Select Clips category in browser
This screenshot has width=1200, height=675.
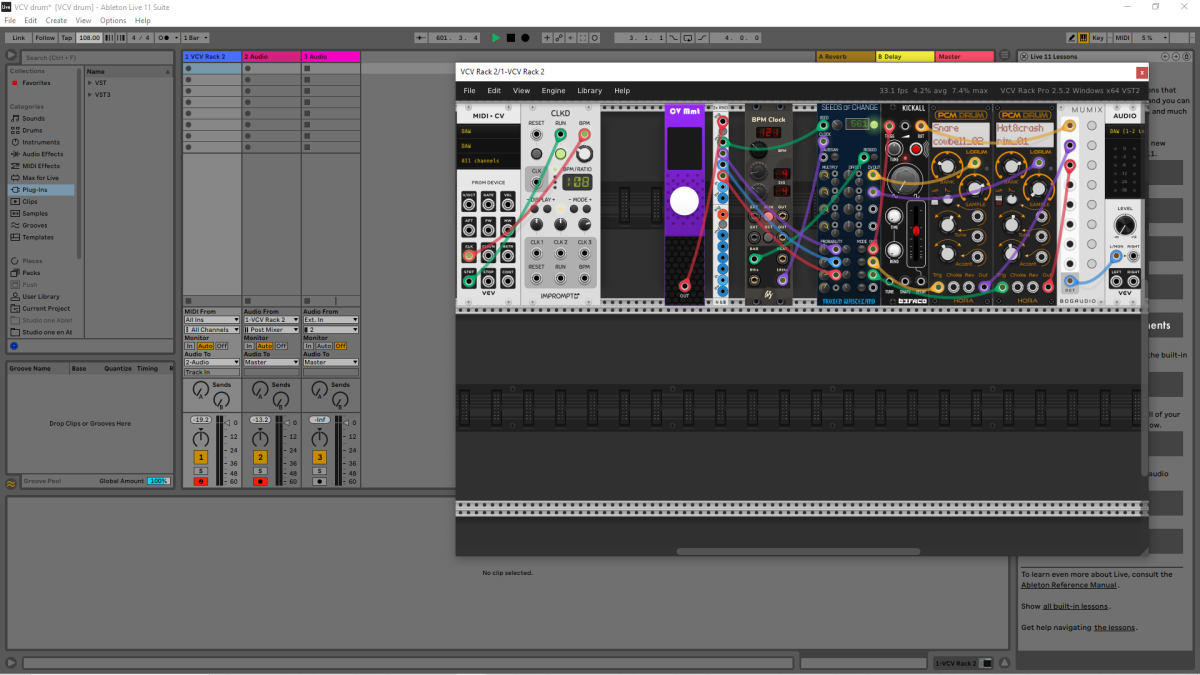tap(30, 201)
